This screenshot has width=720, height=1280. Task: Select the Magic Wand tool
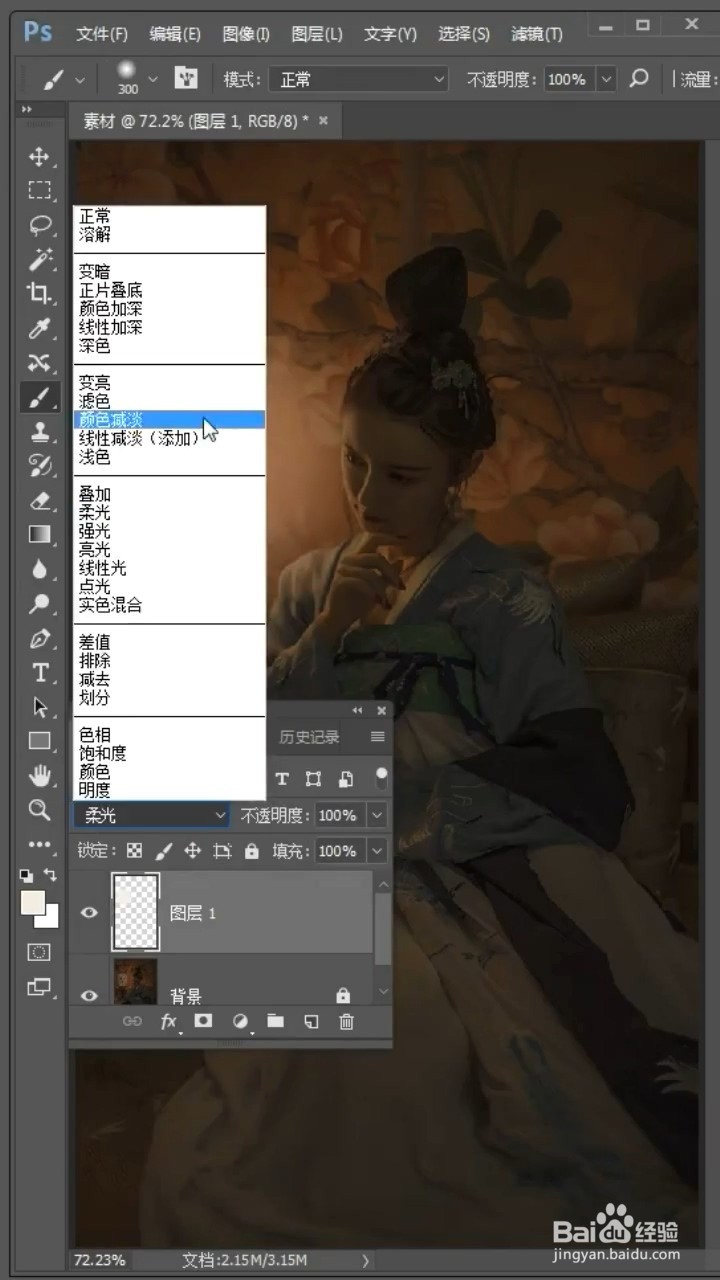pos(39,259)
